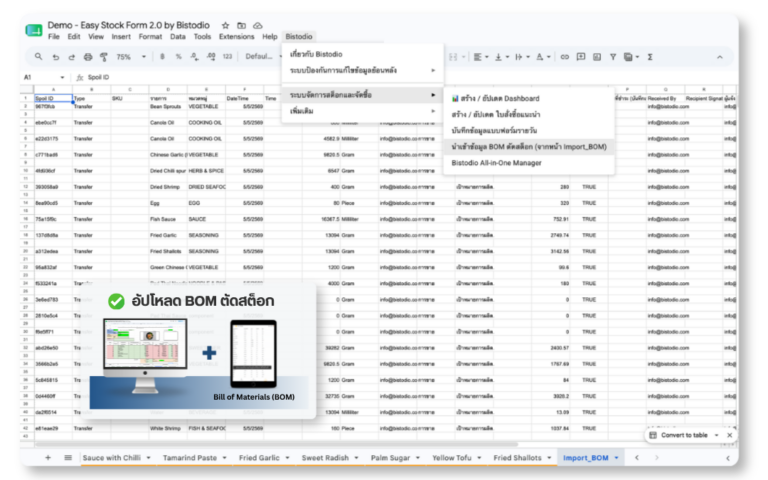
Task: Open the File menu
Action: 53,37
